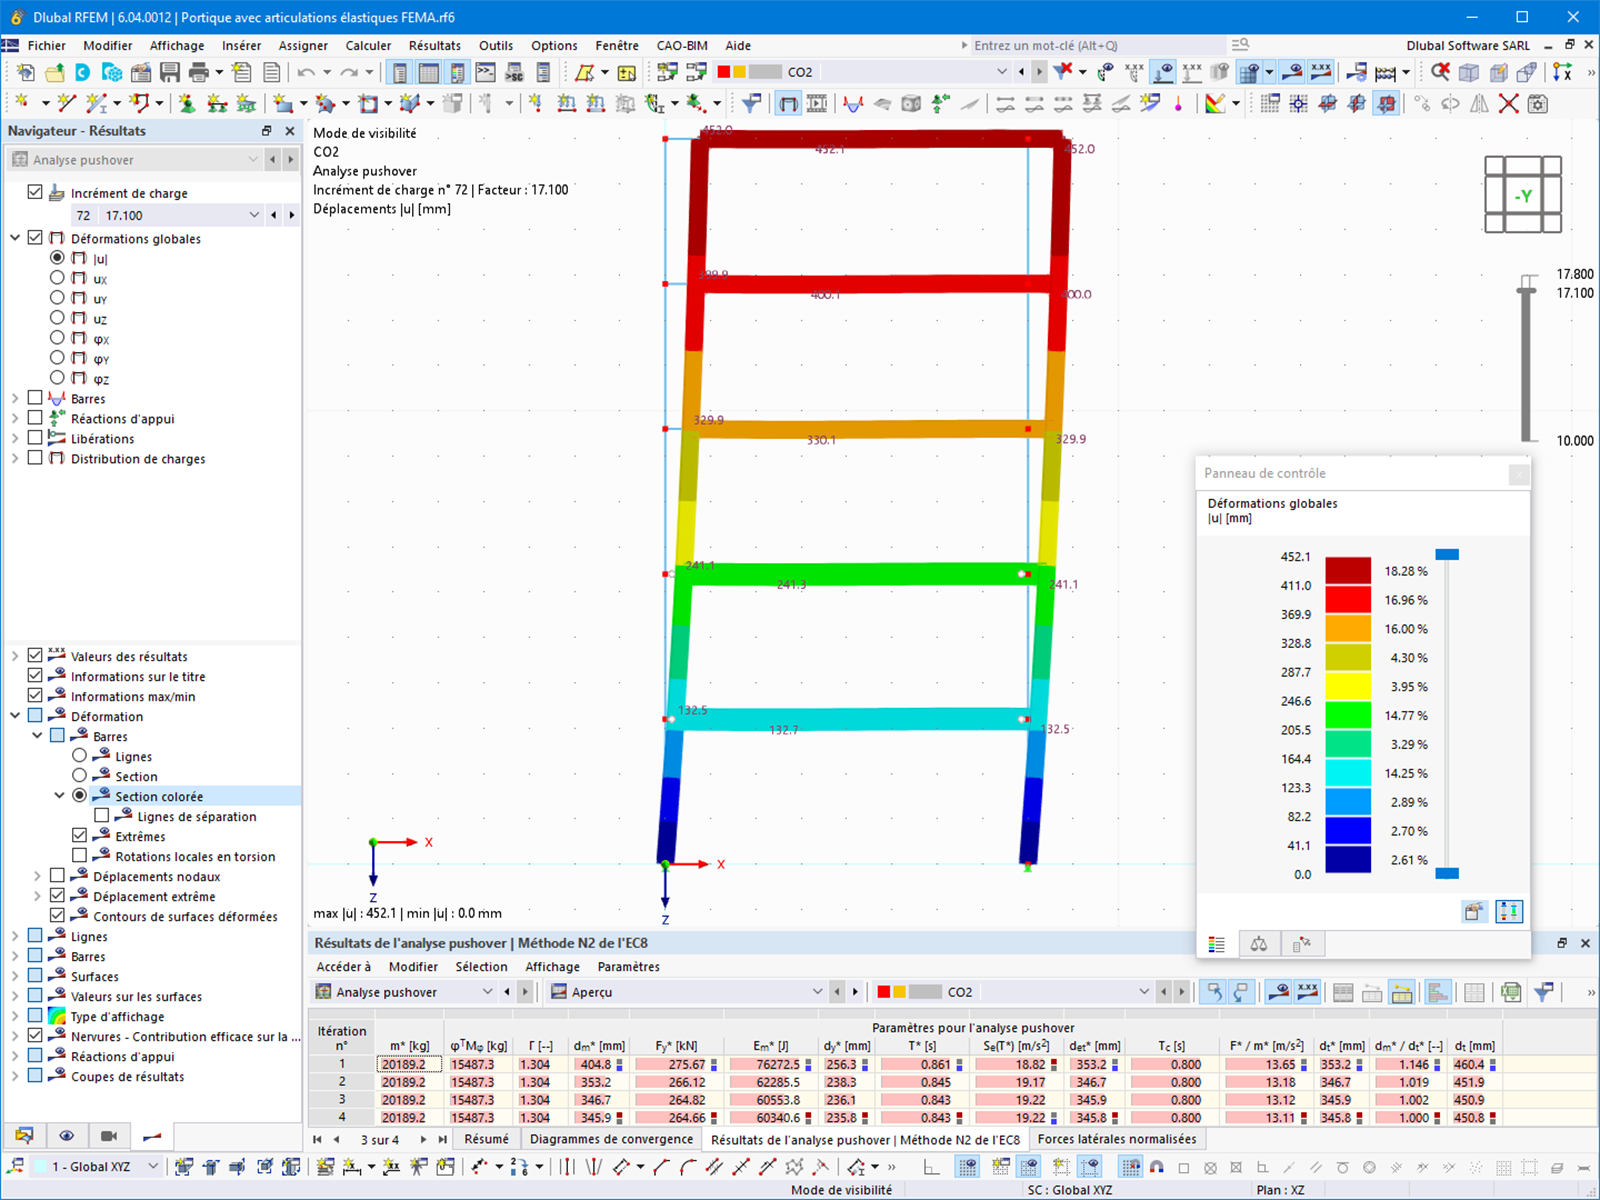1600x1200 pixels.
Task: Switch to Forces latérales normalisées tab
Action: (1116, 1139)
